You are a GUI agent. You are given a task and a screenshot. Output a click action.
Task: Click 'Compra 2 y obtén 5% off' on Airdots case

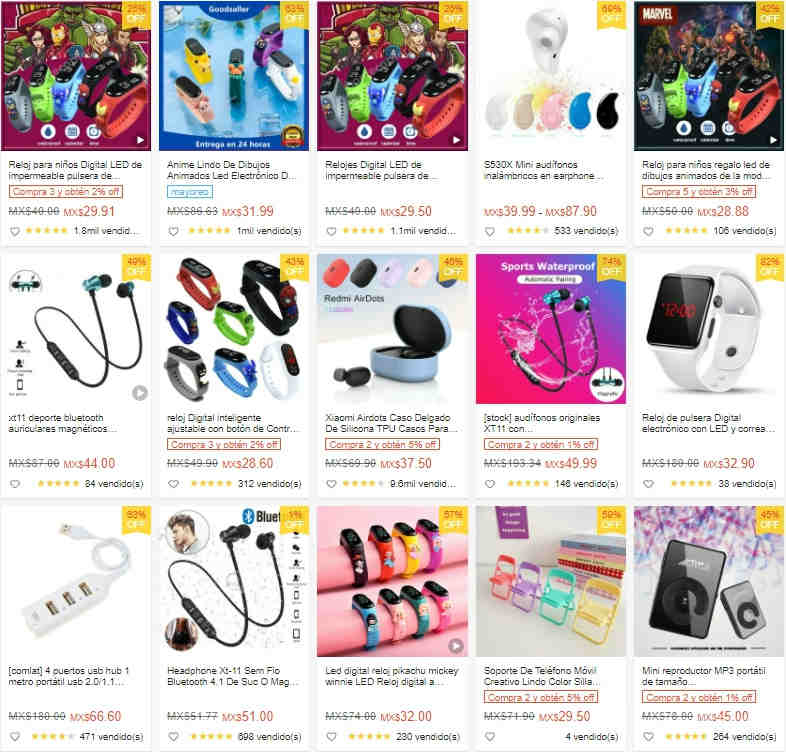pos(382,444)
